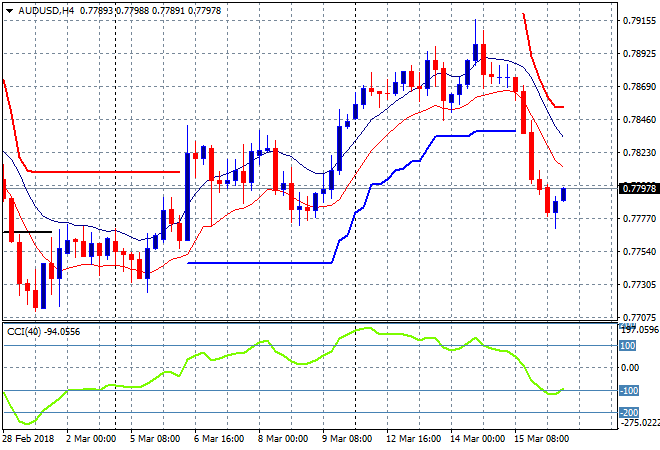This screenshot has width=660, height=450.
Task: Click the CCI -200 level label
Action: pos(629,413)
